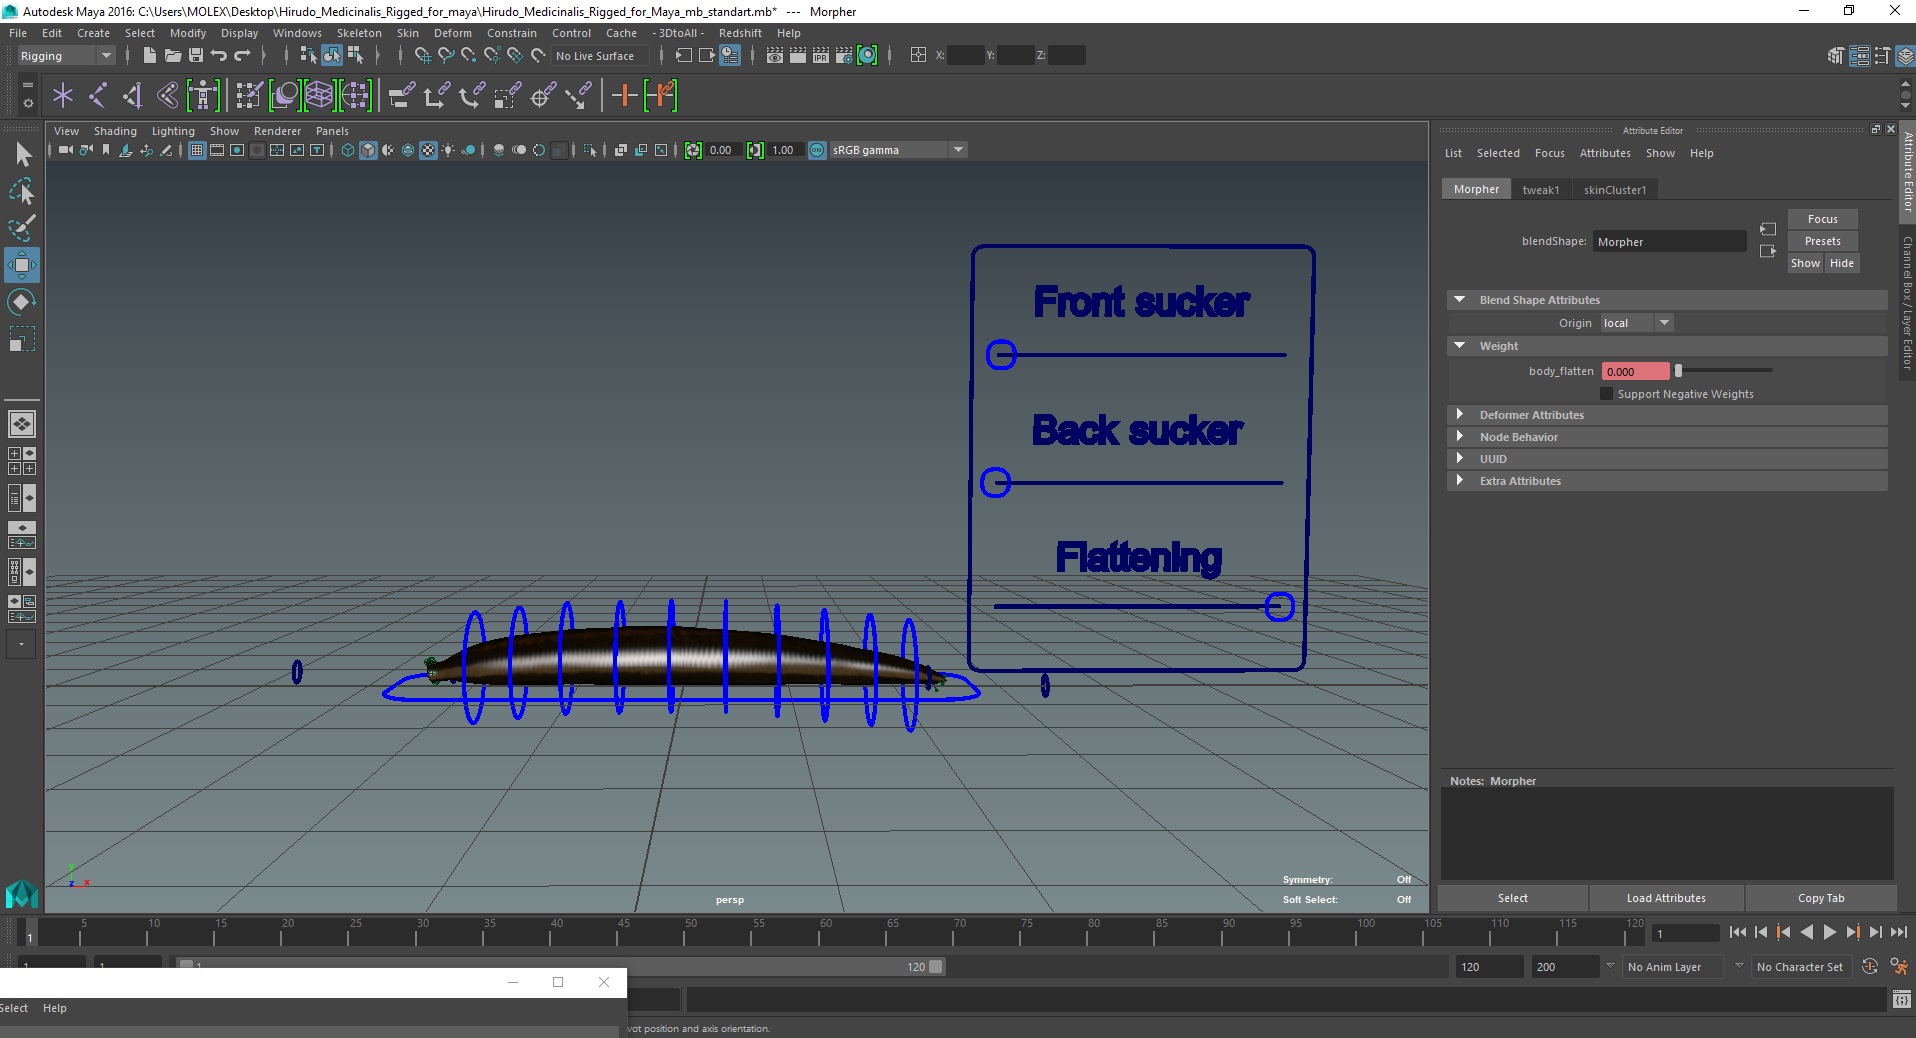1916x1038 pixels.
Task: Open the sRGB gamma view transform dropdown
Action: 898,150
